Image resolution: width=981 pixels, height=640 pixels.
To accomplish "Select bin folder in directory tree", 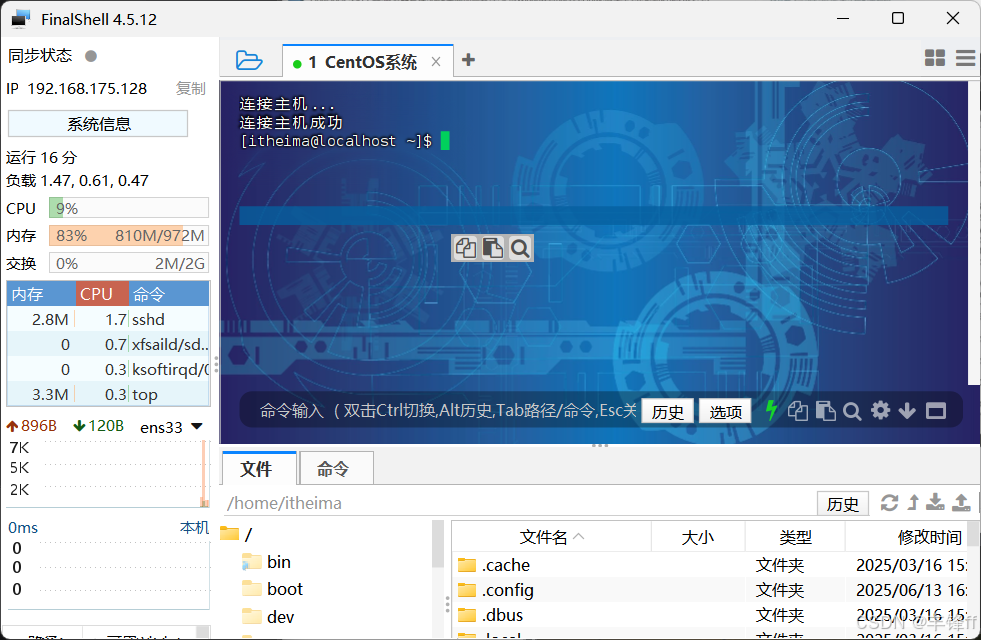I will [267, 562].
